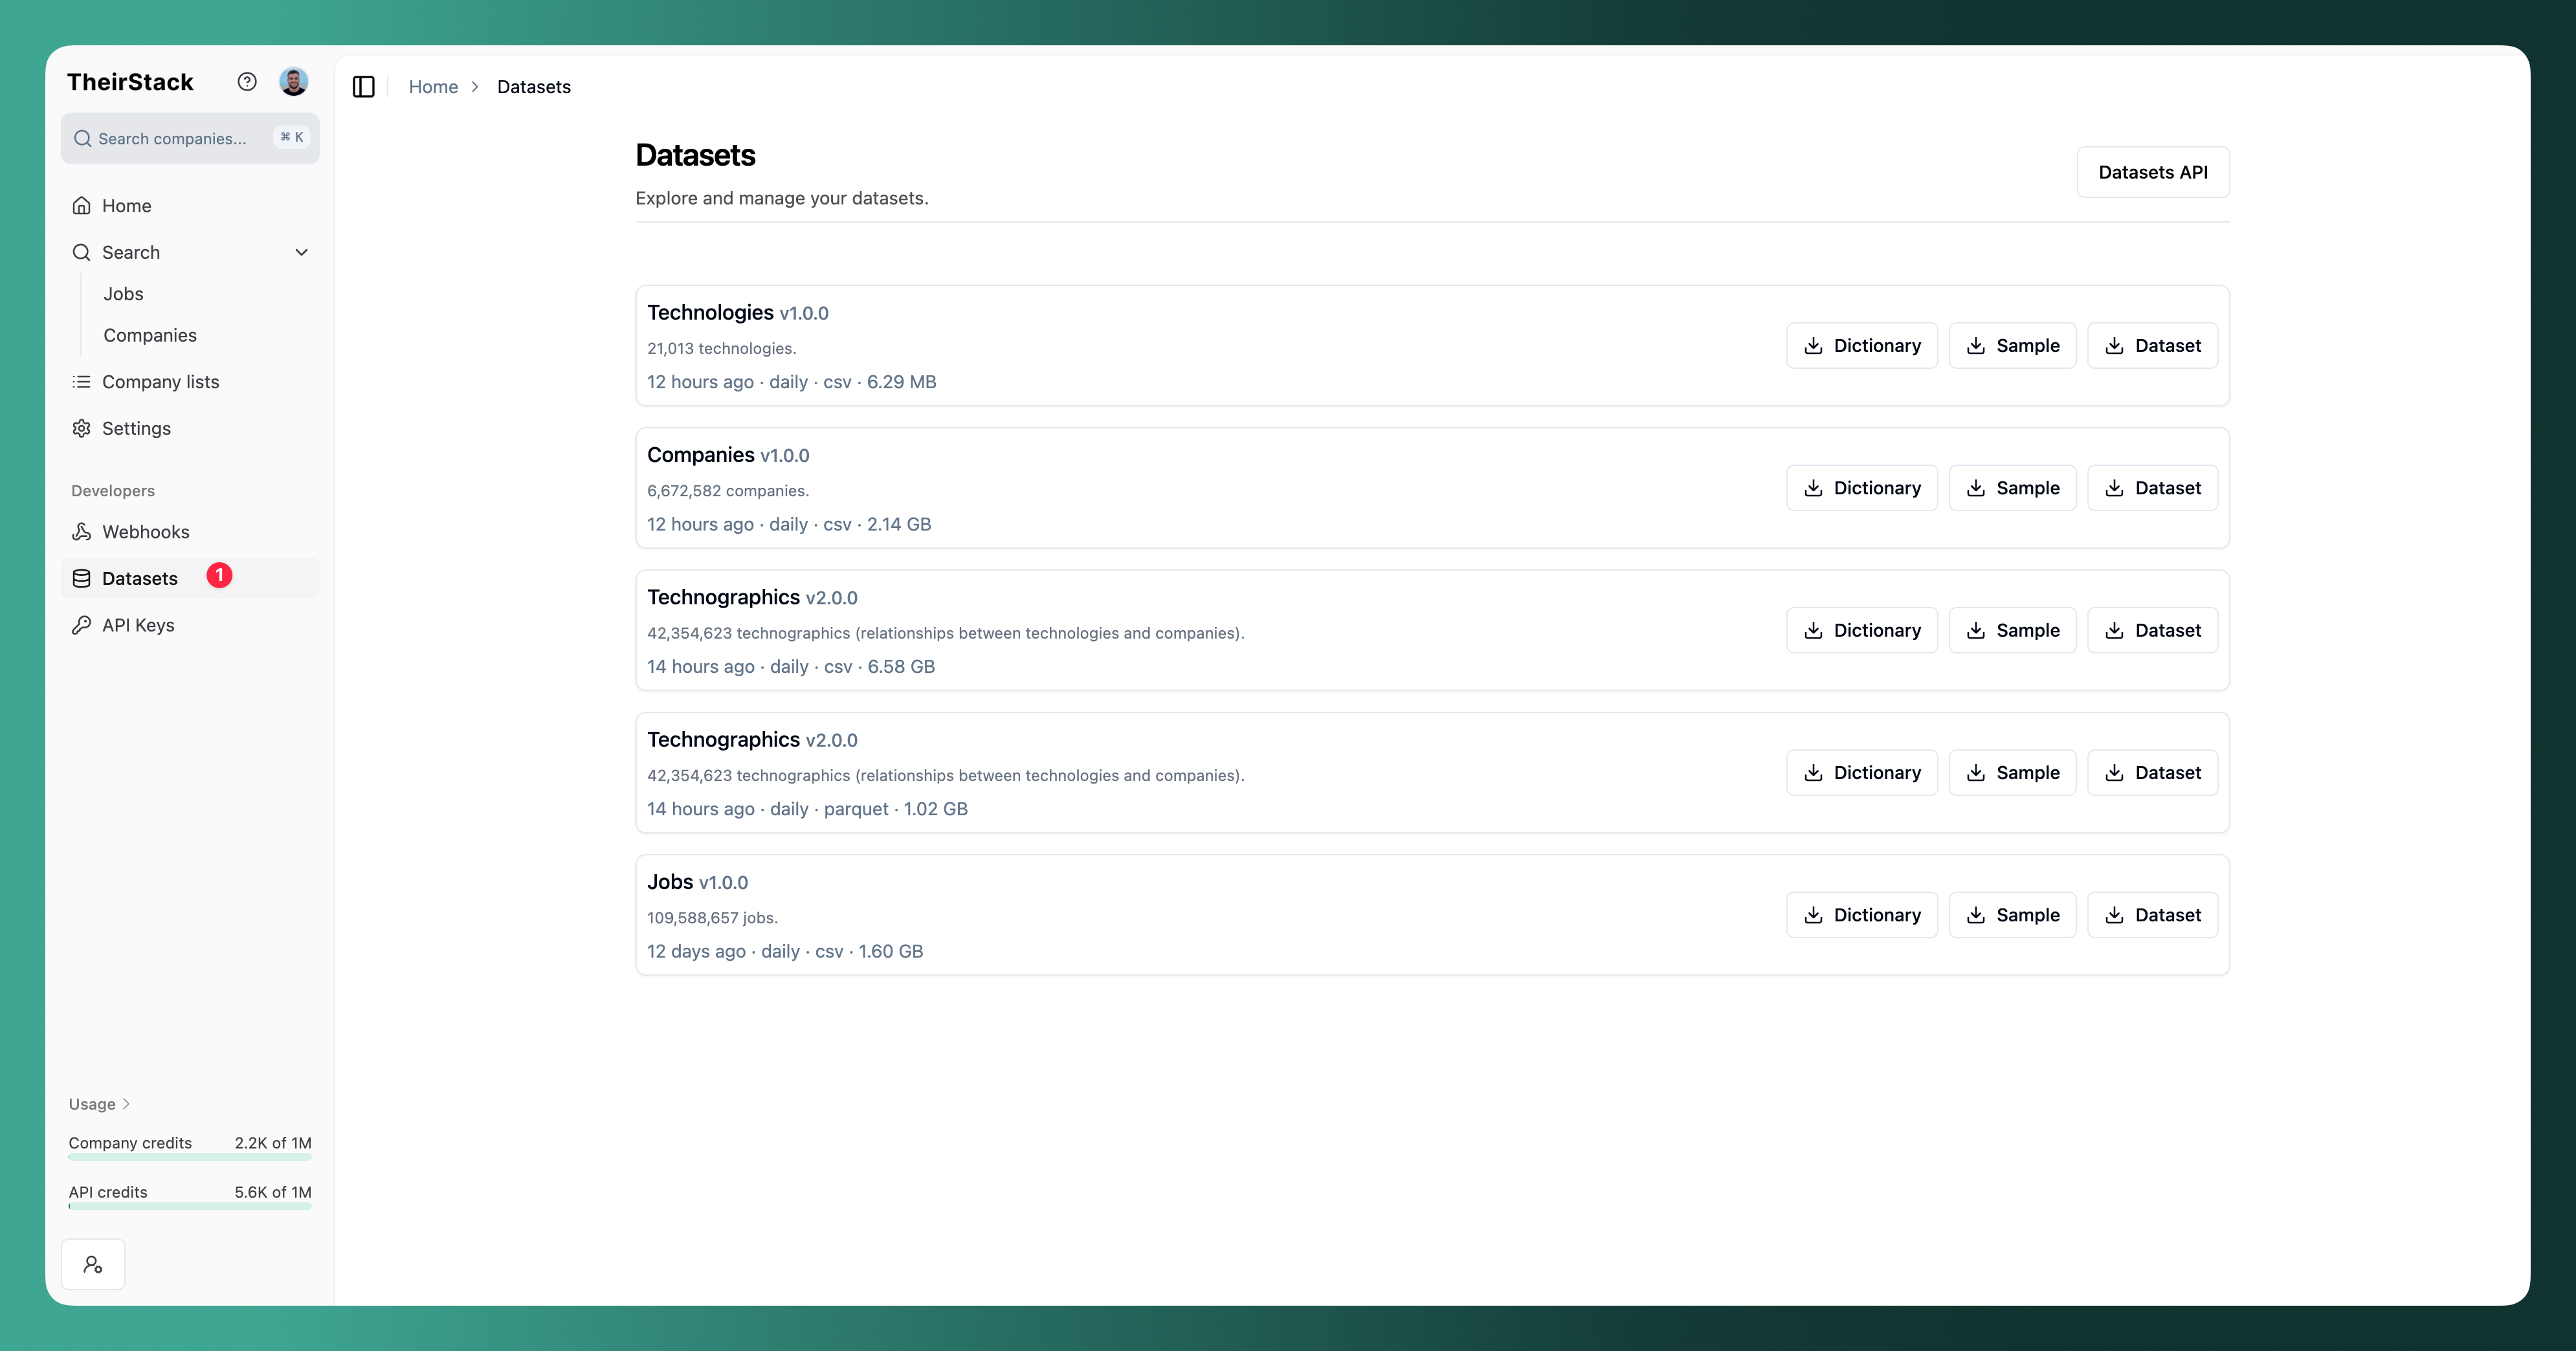Open the Datasets section showing one notification
The width and height of the screenshot is (2576, 1351).
click(x=140, y=578)
